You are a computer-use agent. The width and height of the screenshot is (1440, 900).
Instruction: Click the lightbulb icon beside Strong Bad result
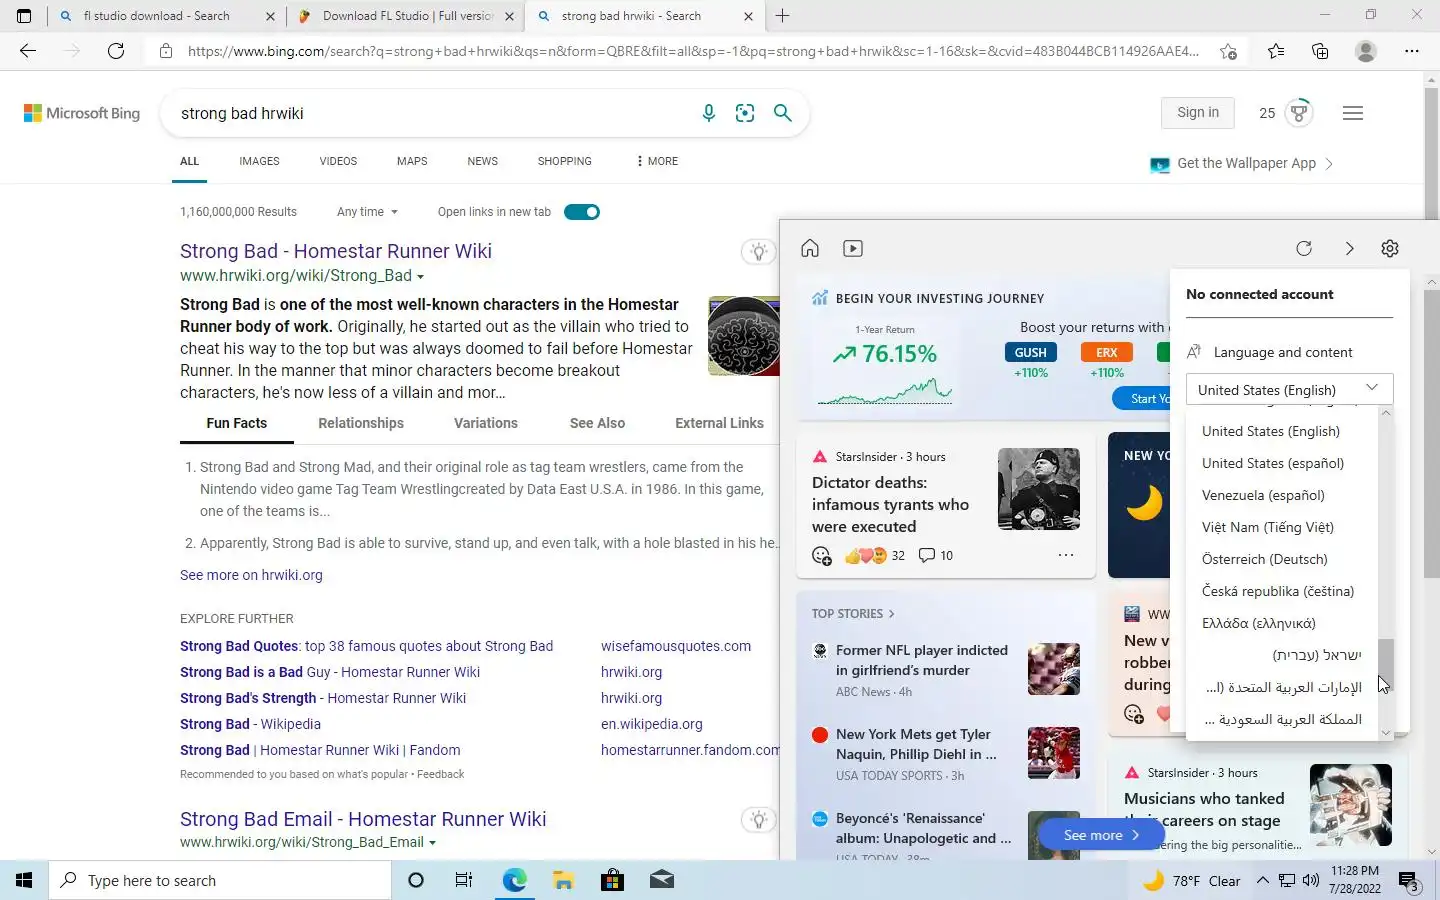759,252
